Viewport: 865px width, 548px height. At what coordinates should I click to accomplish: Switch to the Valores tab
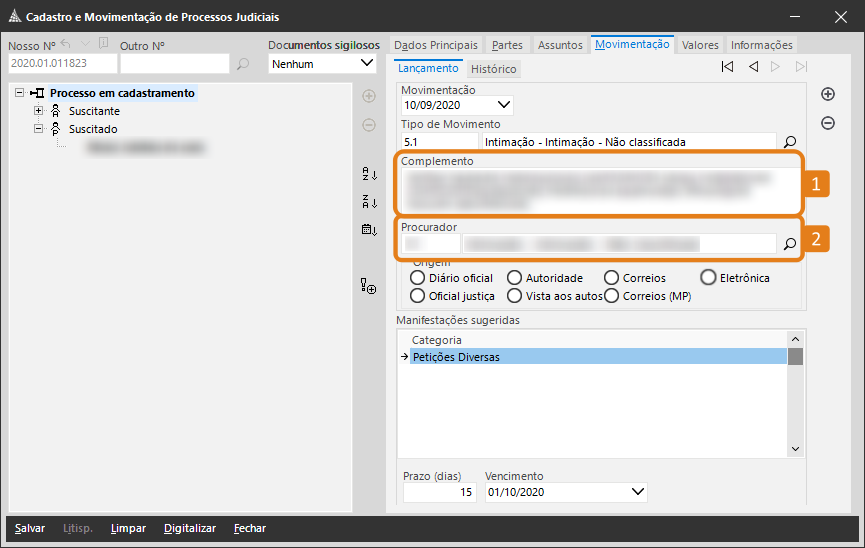point(700,45)
